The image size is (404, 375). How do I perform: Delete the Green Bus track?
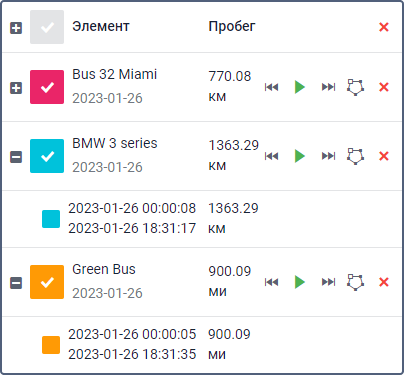384,282
